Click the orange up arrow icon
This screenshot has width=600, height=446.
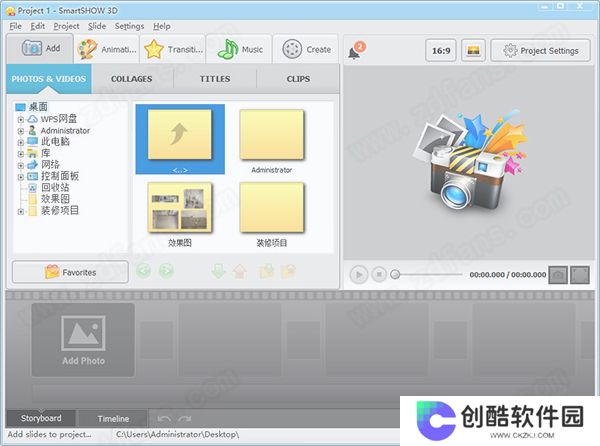point(240,271)
